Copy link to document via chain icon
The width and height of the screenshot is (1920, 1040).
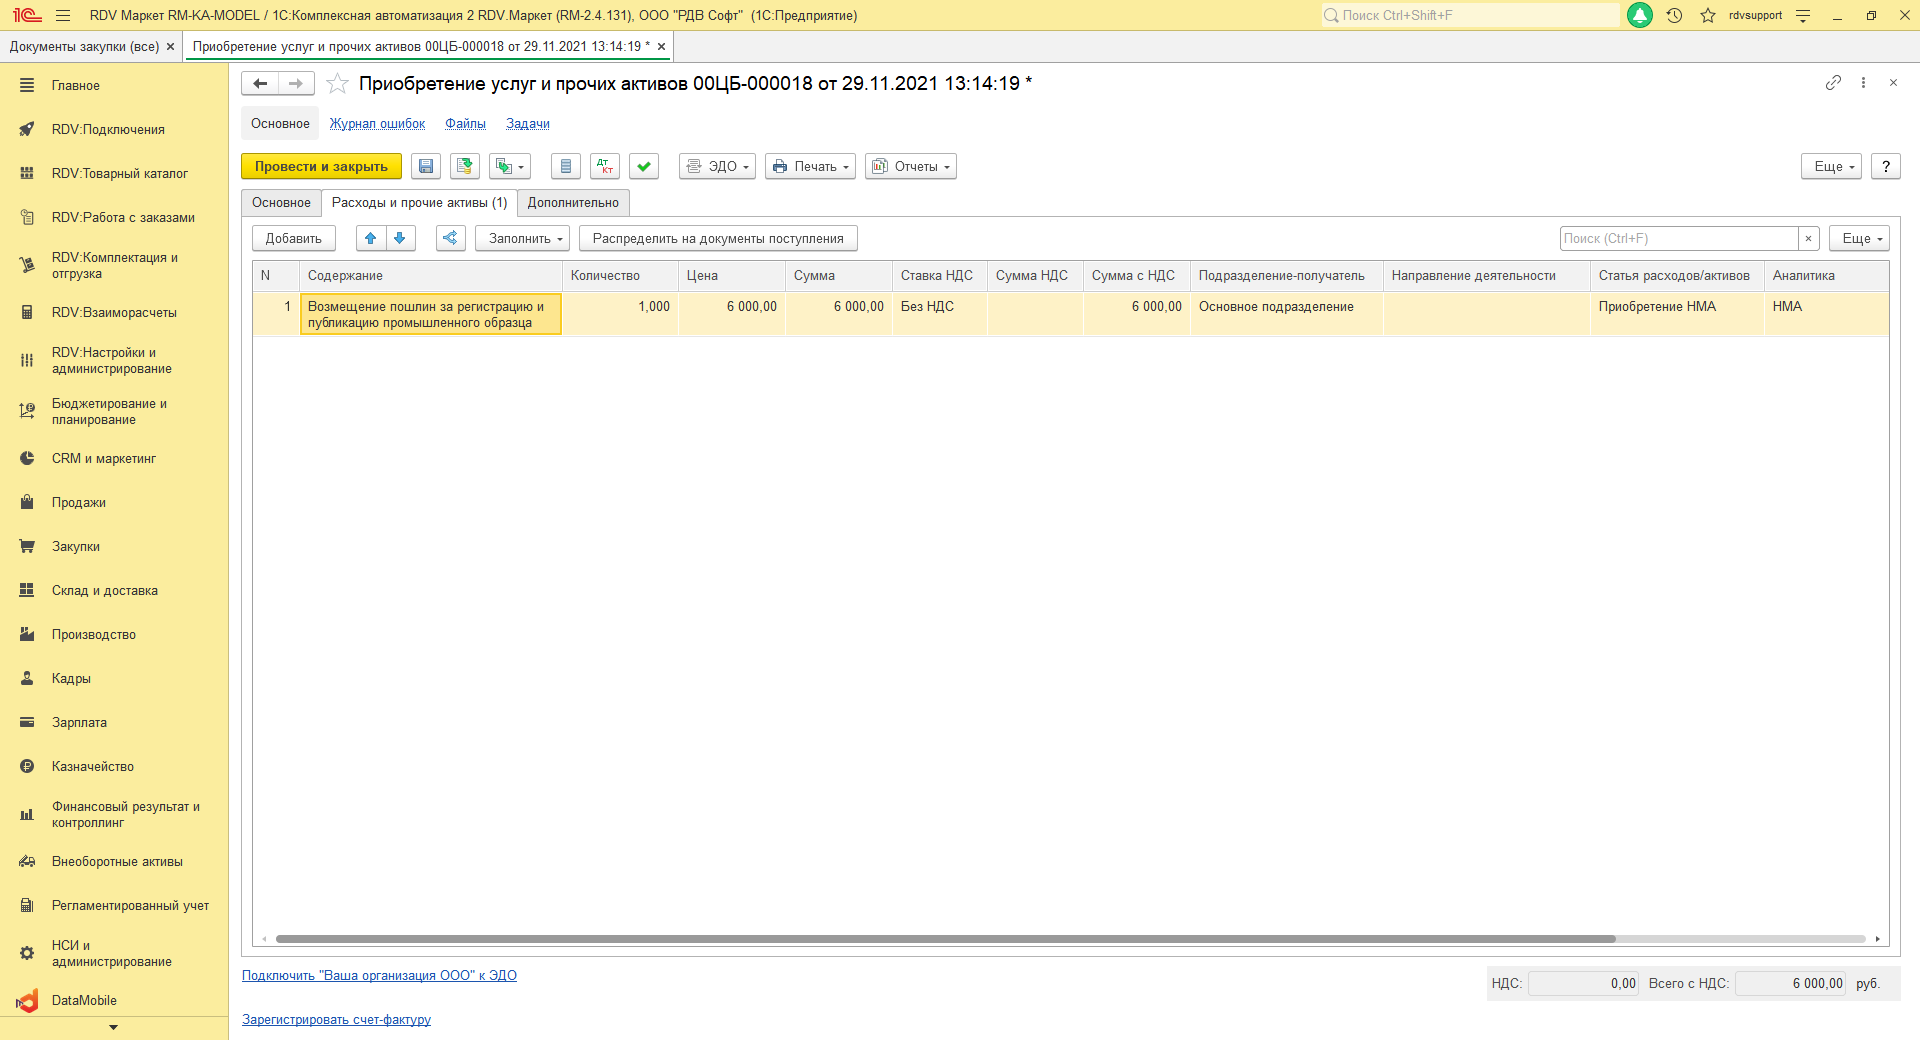pos(1832,83)
